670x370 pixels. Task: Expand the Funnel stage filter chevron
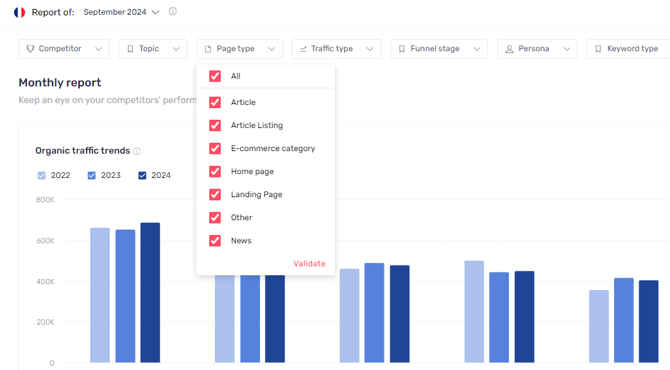(x=476, y=49)
